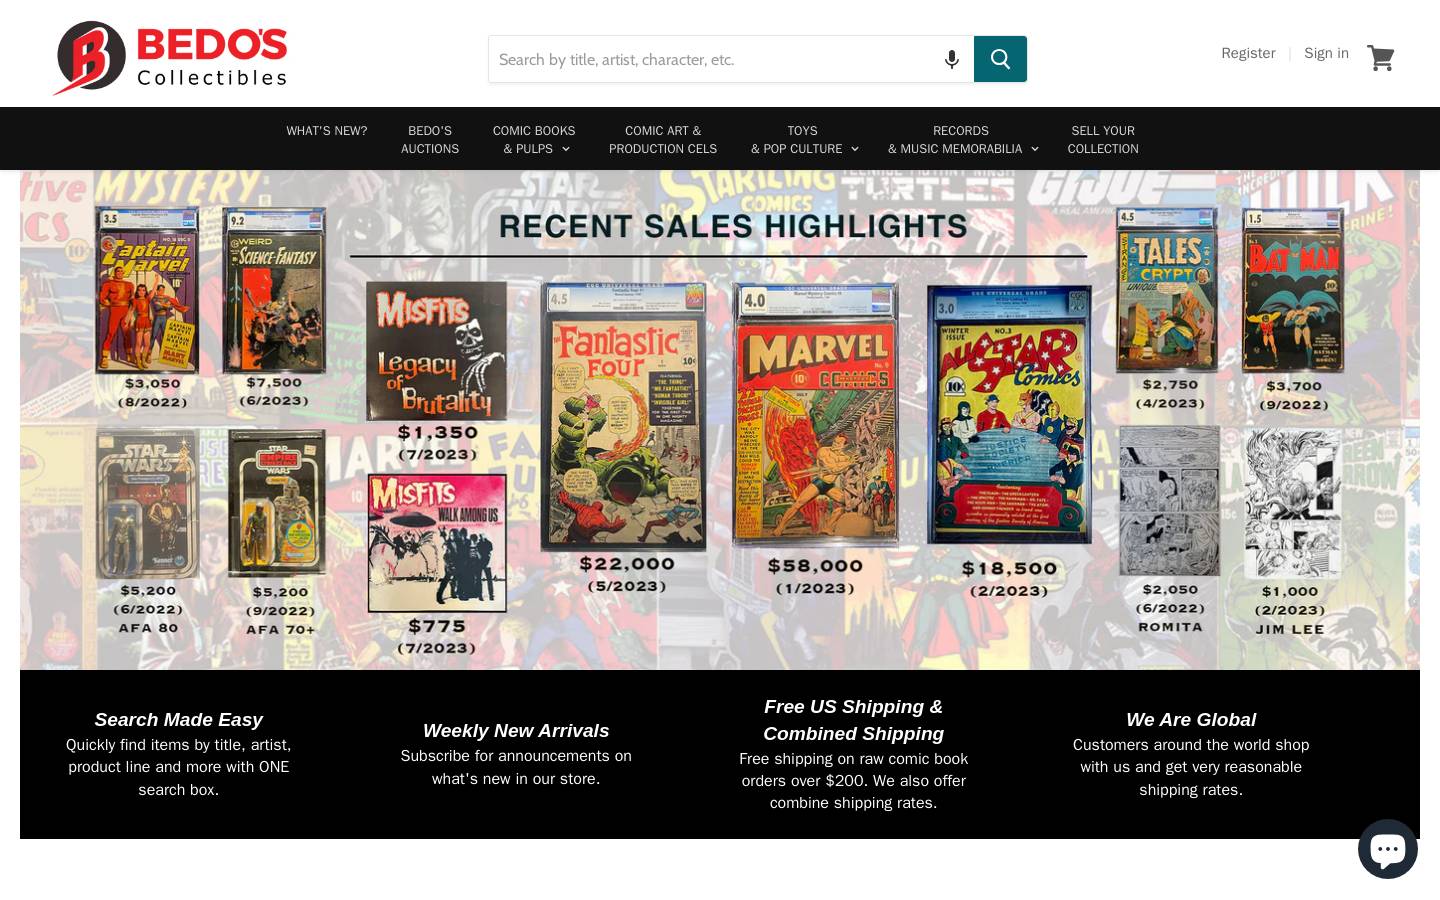Open Bedo's Auctions menu item
This screenshot has width=1440, height=900.
(430, 140)
